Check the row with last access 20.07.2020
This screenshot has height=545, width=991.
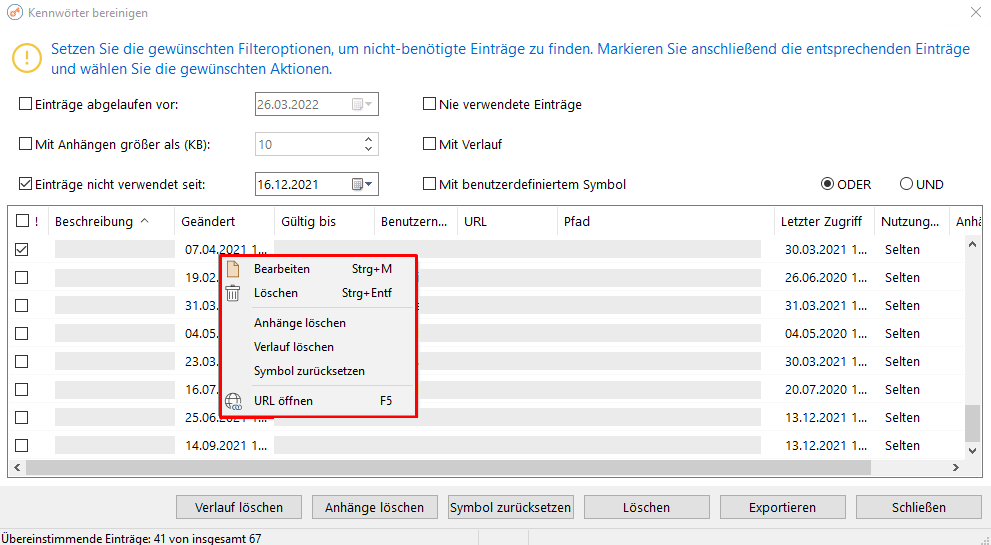(21, 389)
